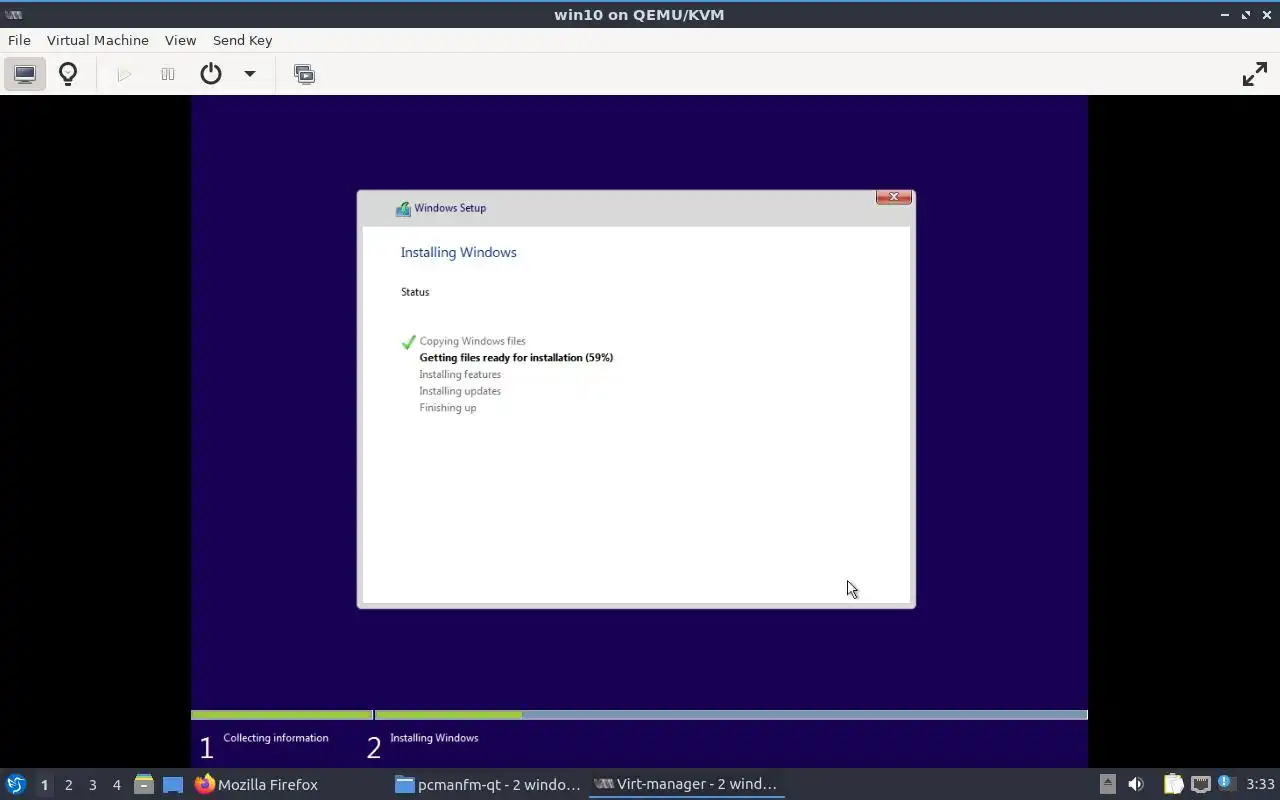1280x800 pixels.
Task: Show virtual hardware details lightbulb
Action: (68, 74)
